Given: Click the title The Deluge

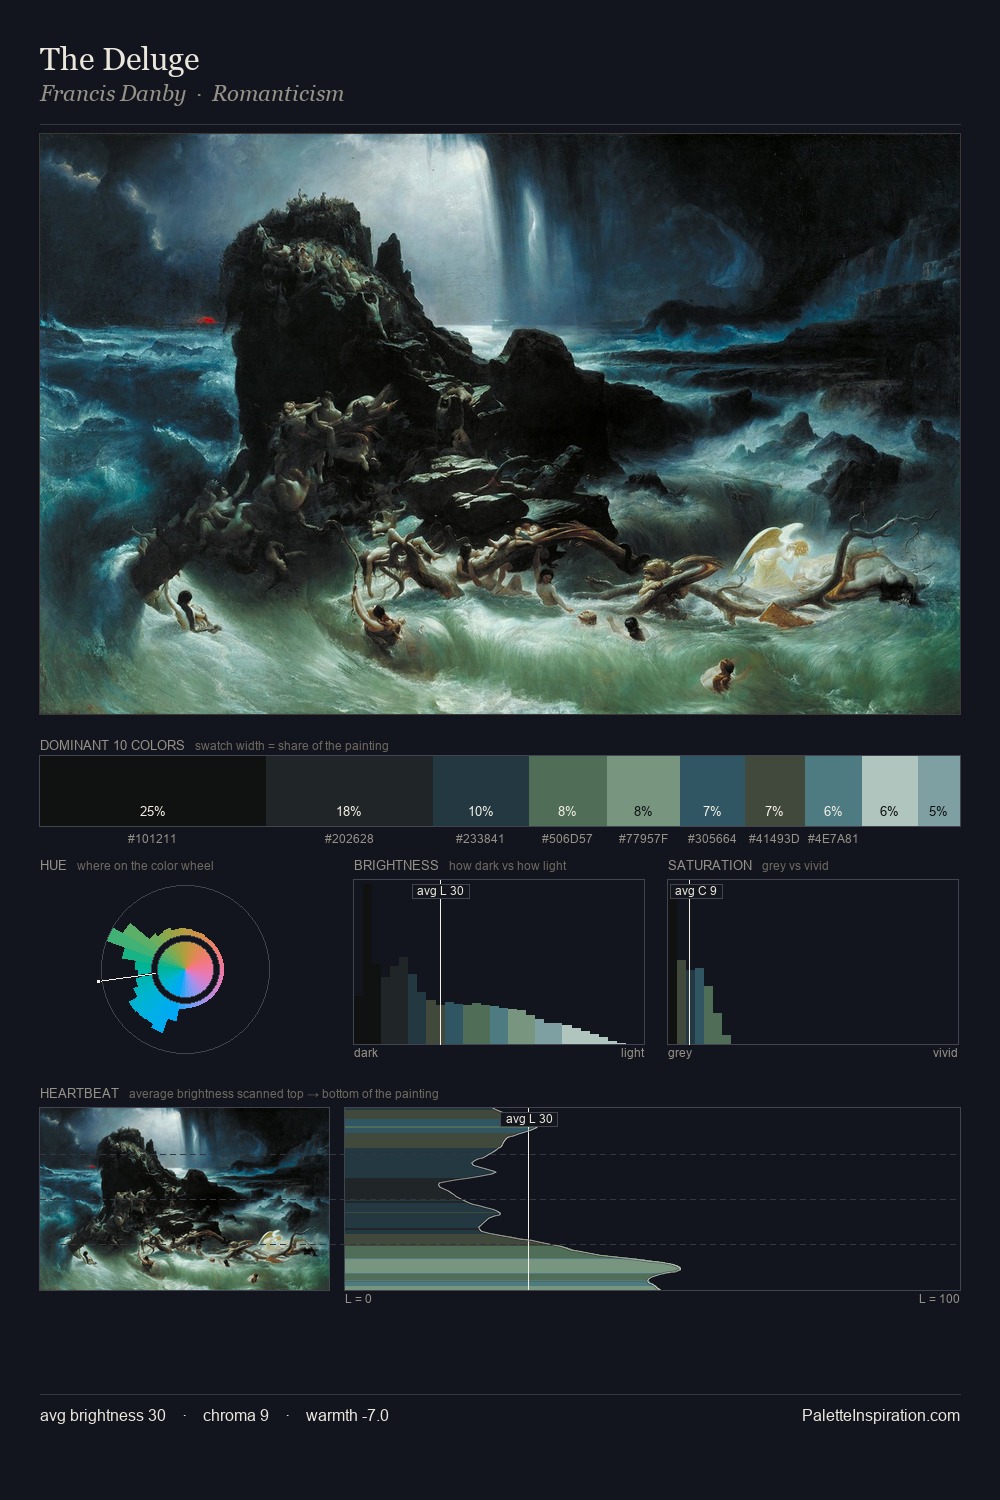Looking at the screenshot, I should [120, 59].
